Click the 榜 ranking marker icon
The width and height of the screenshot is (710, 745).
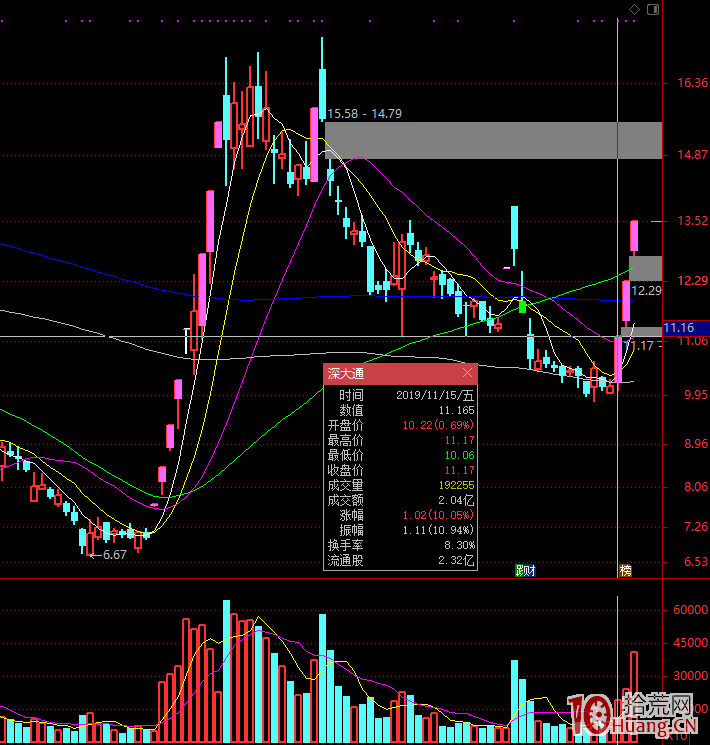click(626, 571)
